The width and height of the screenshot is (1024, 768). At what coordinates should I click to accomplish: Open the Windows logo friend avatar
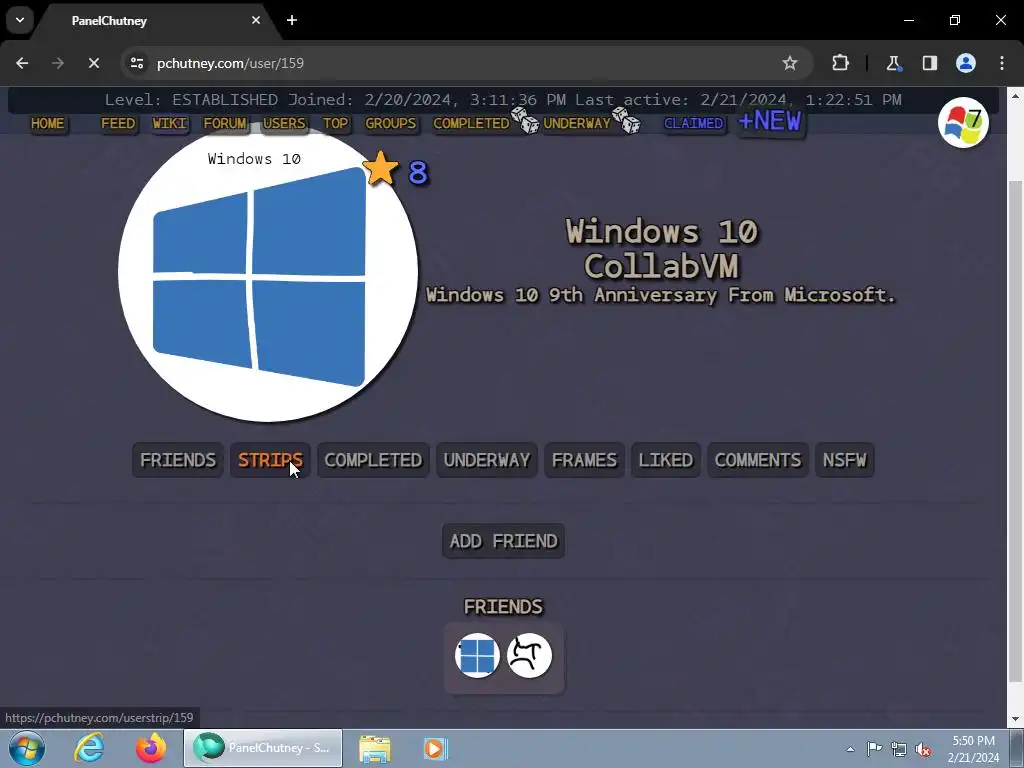[x=477, y=655]
